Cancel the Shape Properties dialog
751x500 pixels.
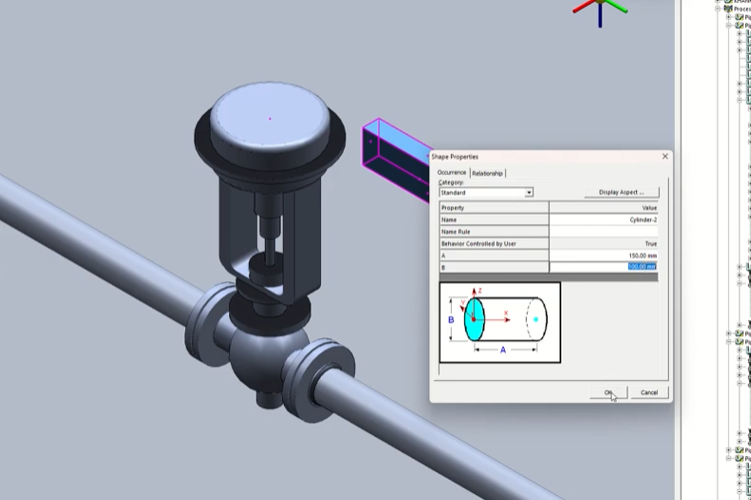pyautogui.click(x=649, y=392)
